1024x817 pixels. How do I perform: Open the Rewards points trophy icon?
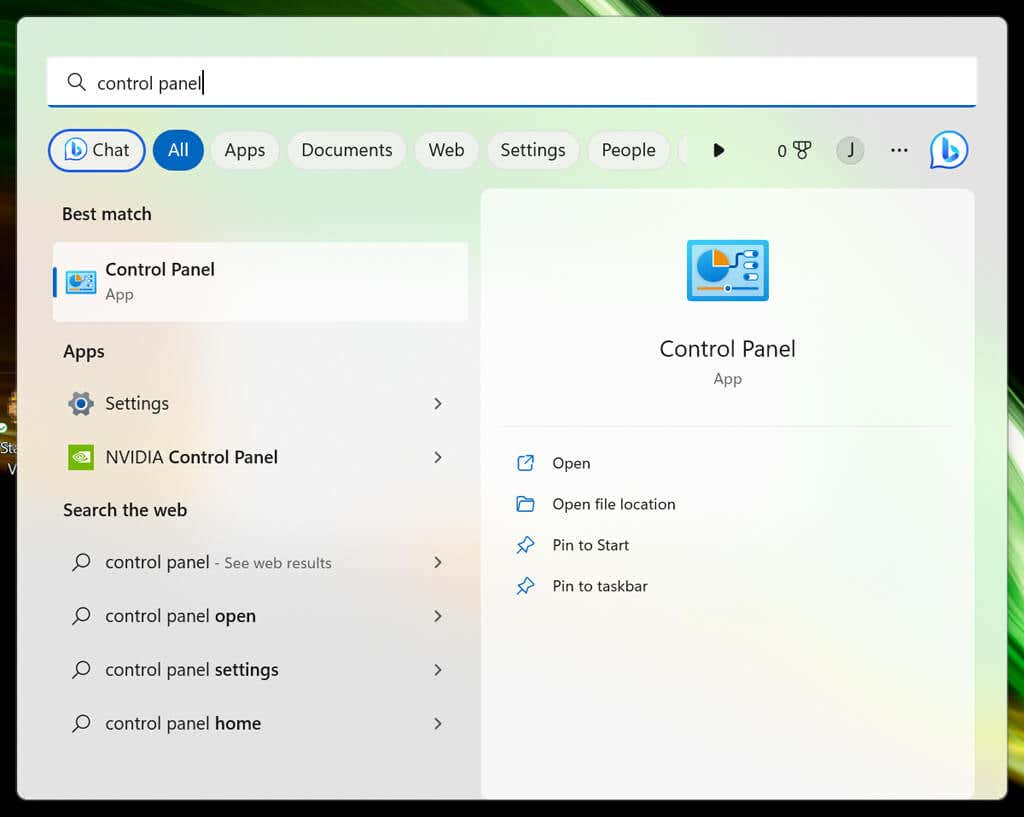point(801,150)
